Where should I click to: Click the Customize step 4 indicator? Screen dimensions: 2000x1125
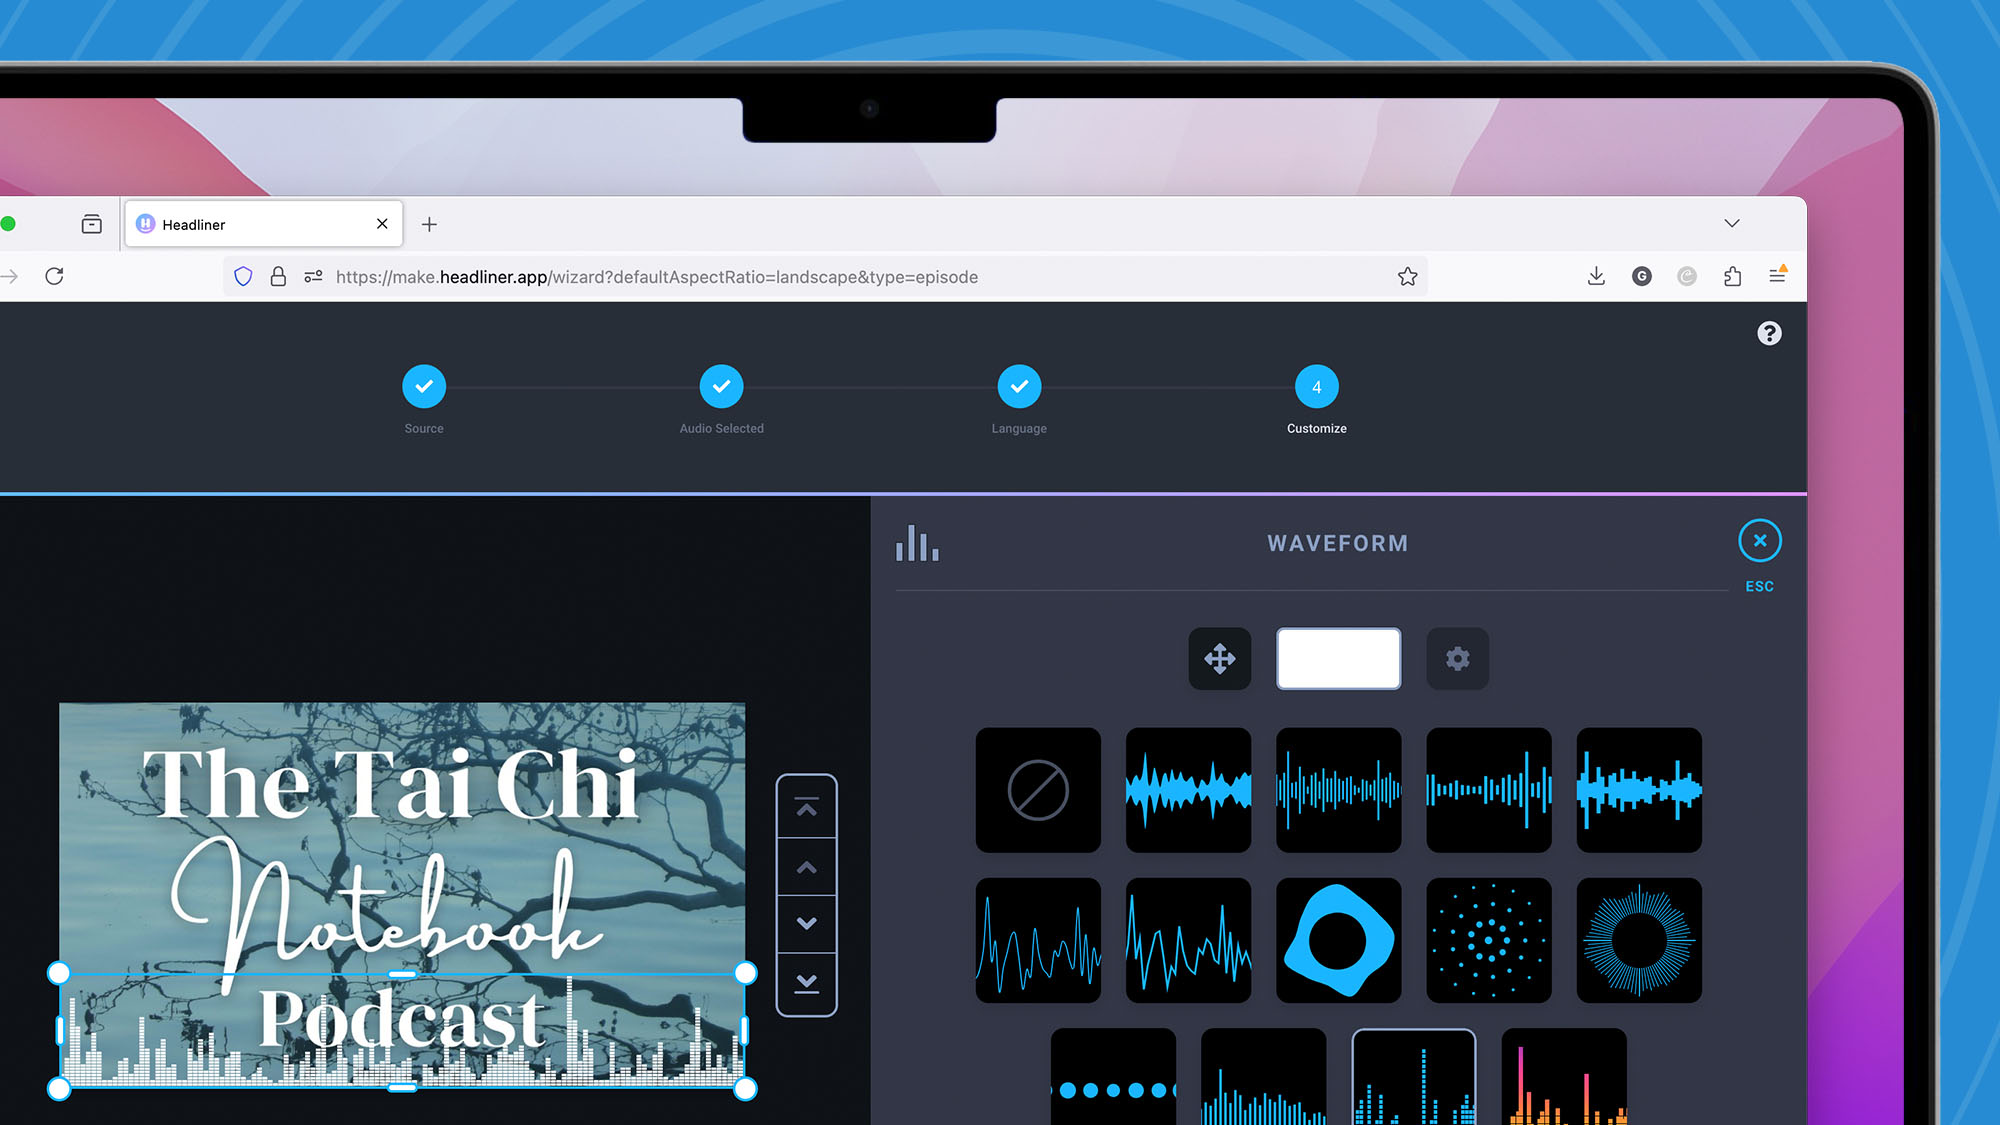click(x=1316, y=386)
